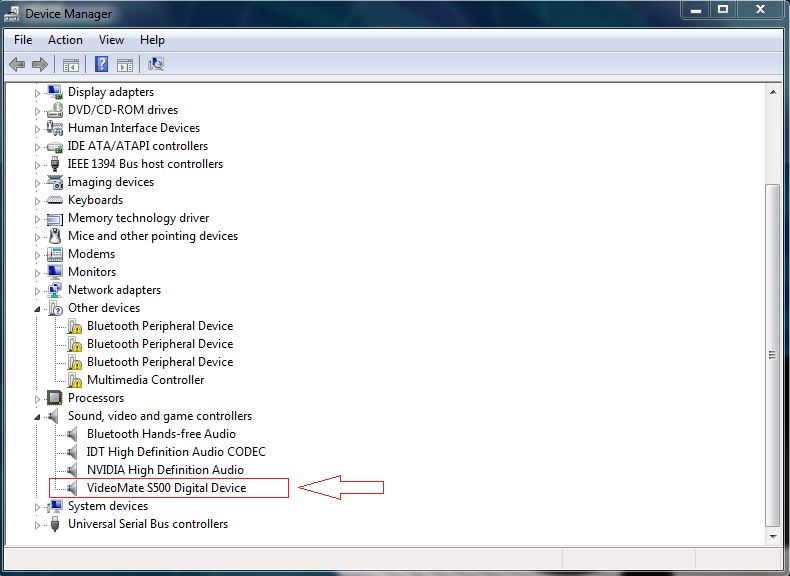Select IEEE 1394 Bus host controllers label
This screenshot has width=790, height=576.
pyautogui.click(x=145, y=164)
